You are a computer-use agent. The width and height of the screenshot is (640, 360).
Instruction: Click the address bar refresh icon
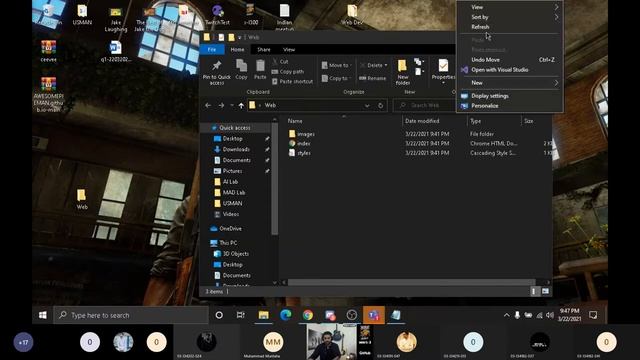pos(380,105)
